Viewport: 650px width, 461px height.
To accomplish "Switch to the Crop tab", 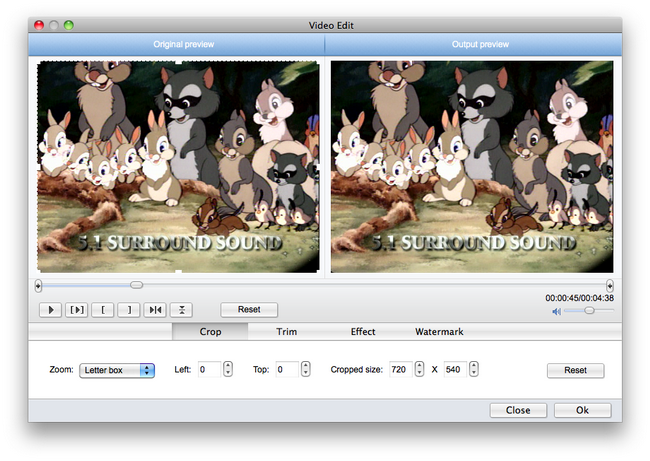I will (x=210, y=332).
